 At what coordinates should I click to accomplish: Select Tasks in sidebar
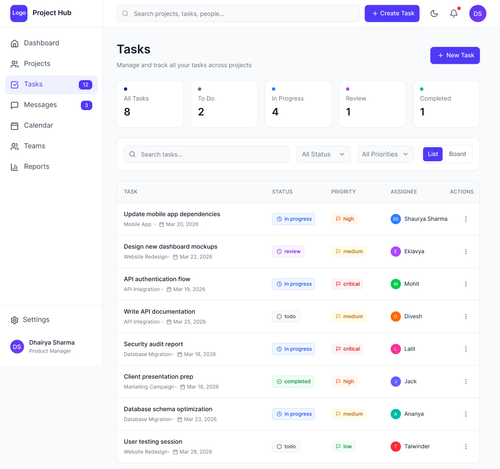(x=51, y=84)
